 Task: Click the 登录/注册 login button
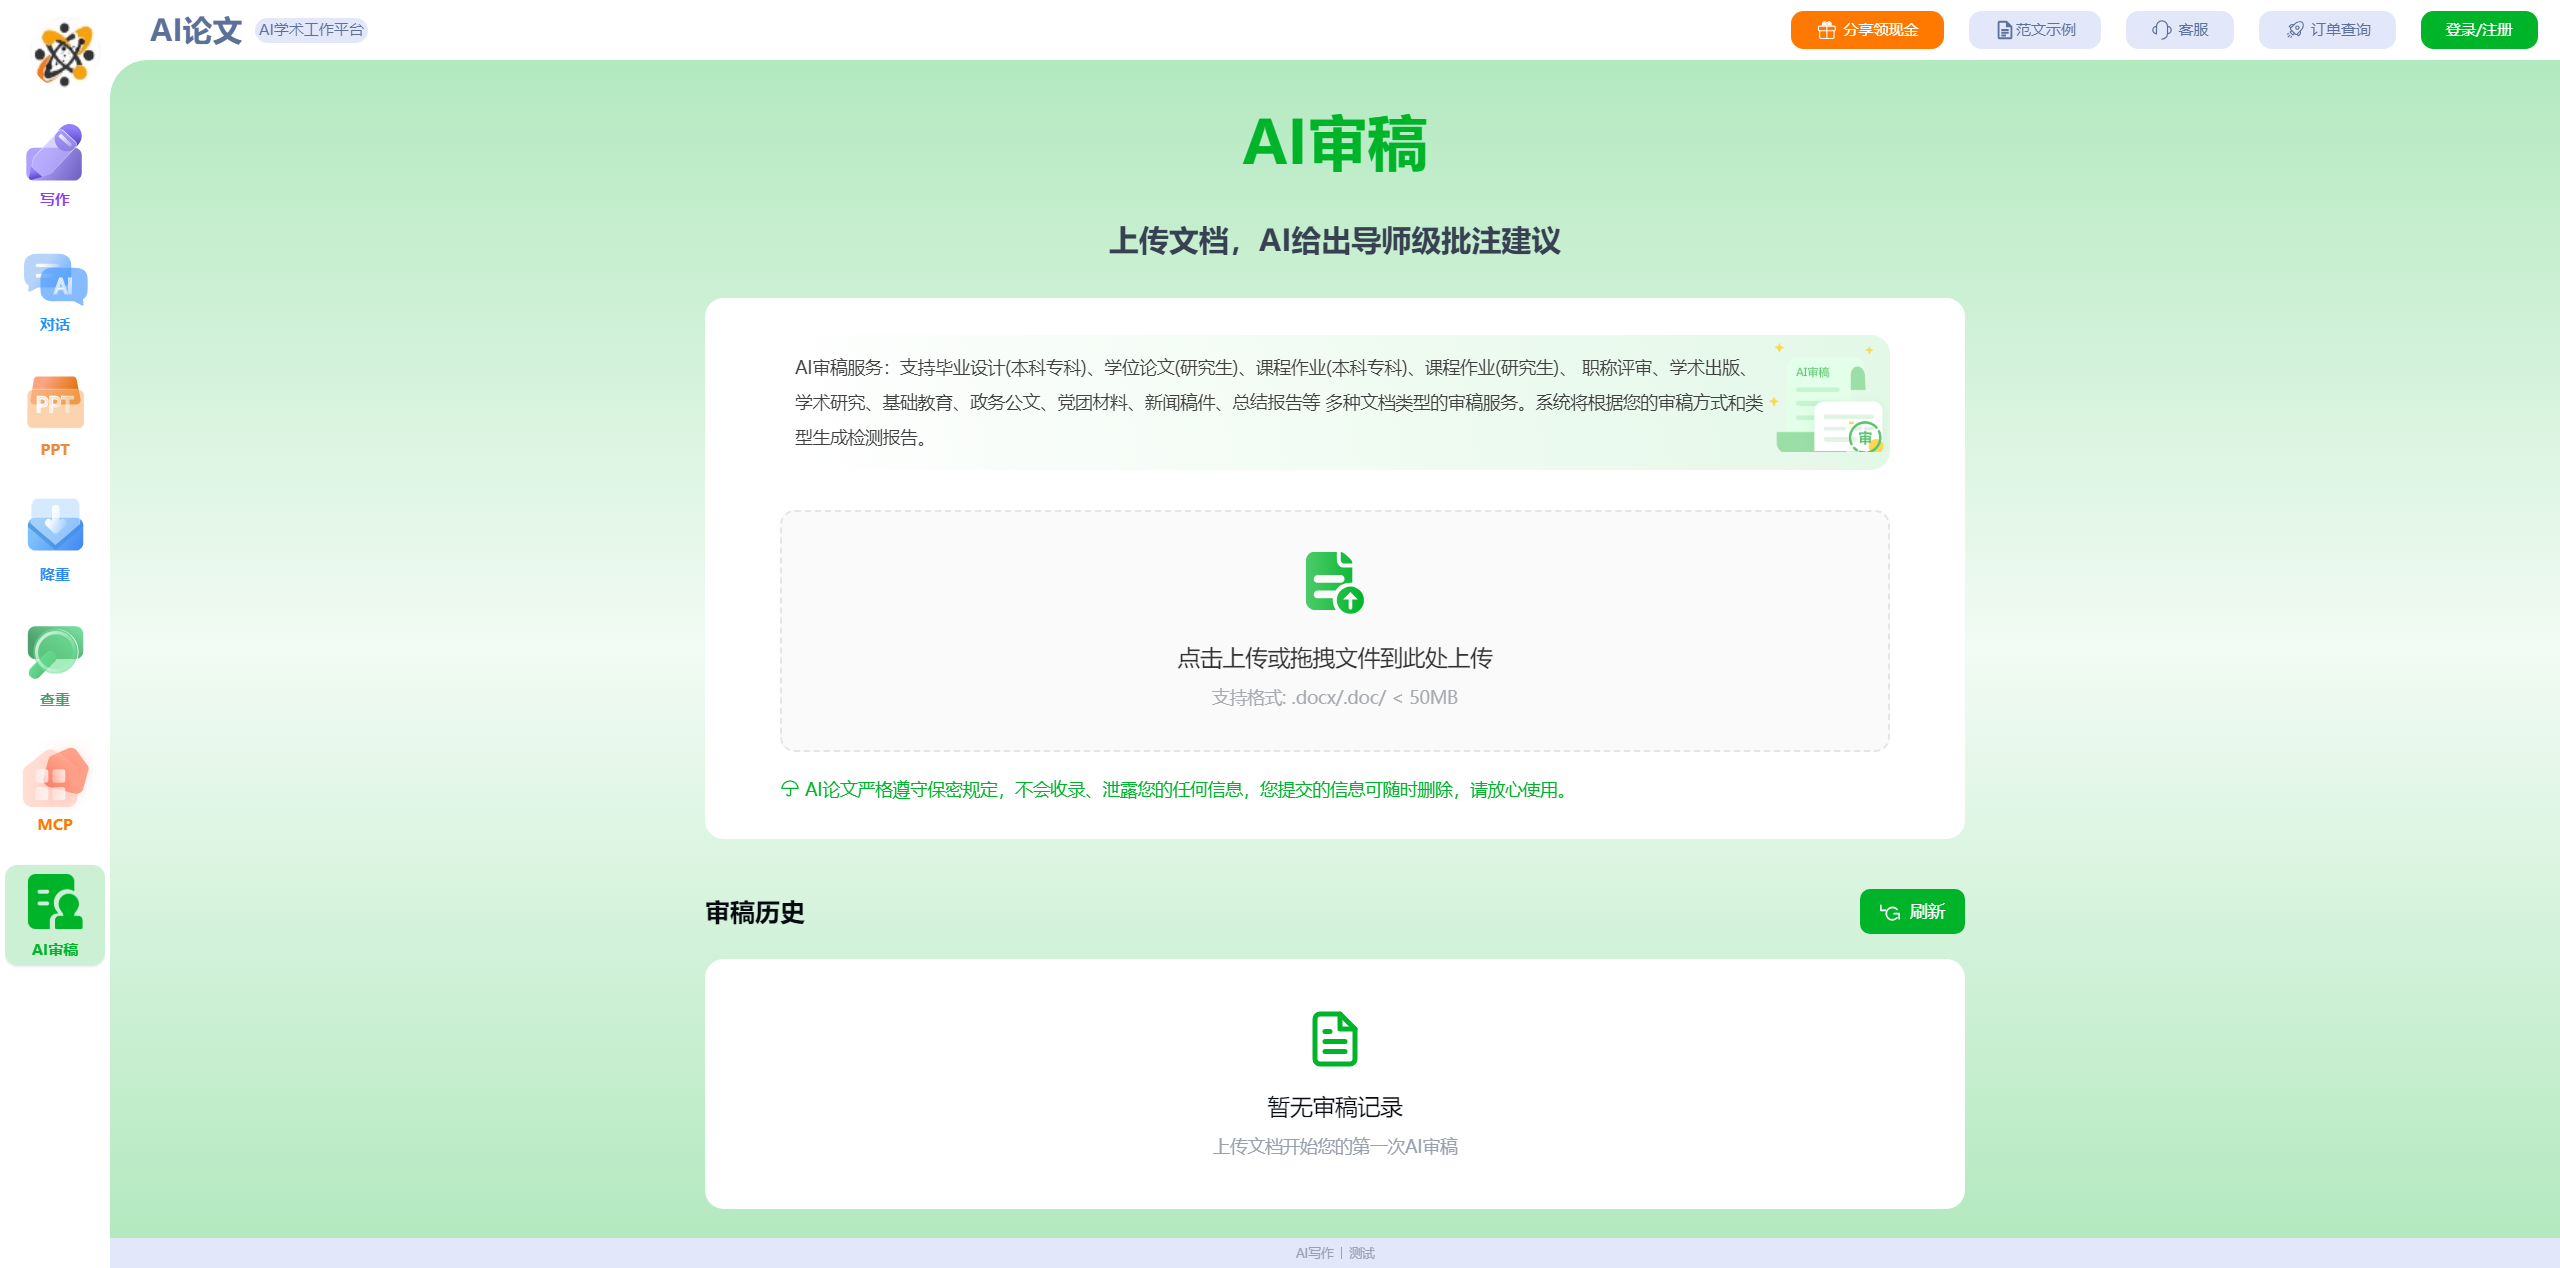2478,30
